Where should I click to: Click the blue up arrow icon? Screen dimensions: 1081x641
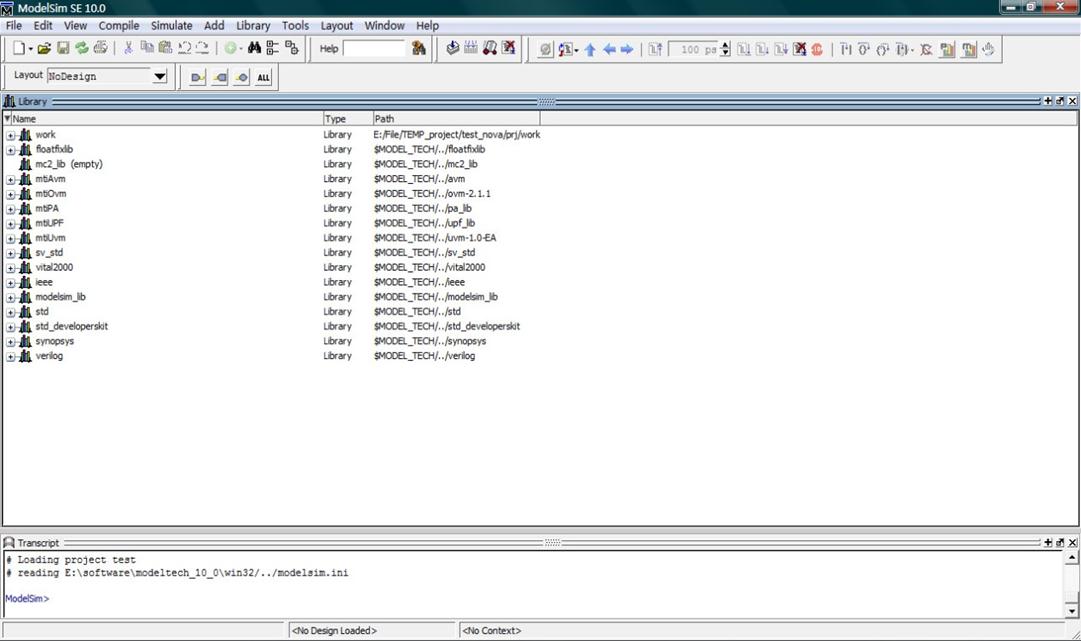(590, 50)
